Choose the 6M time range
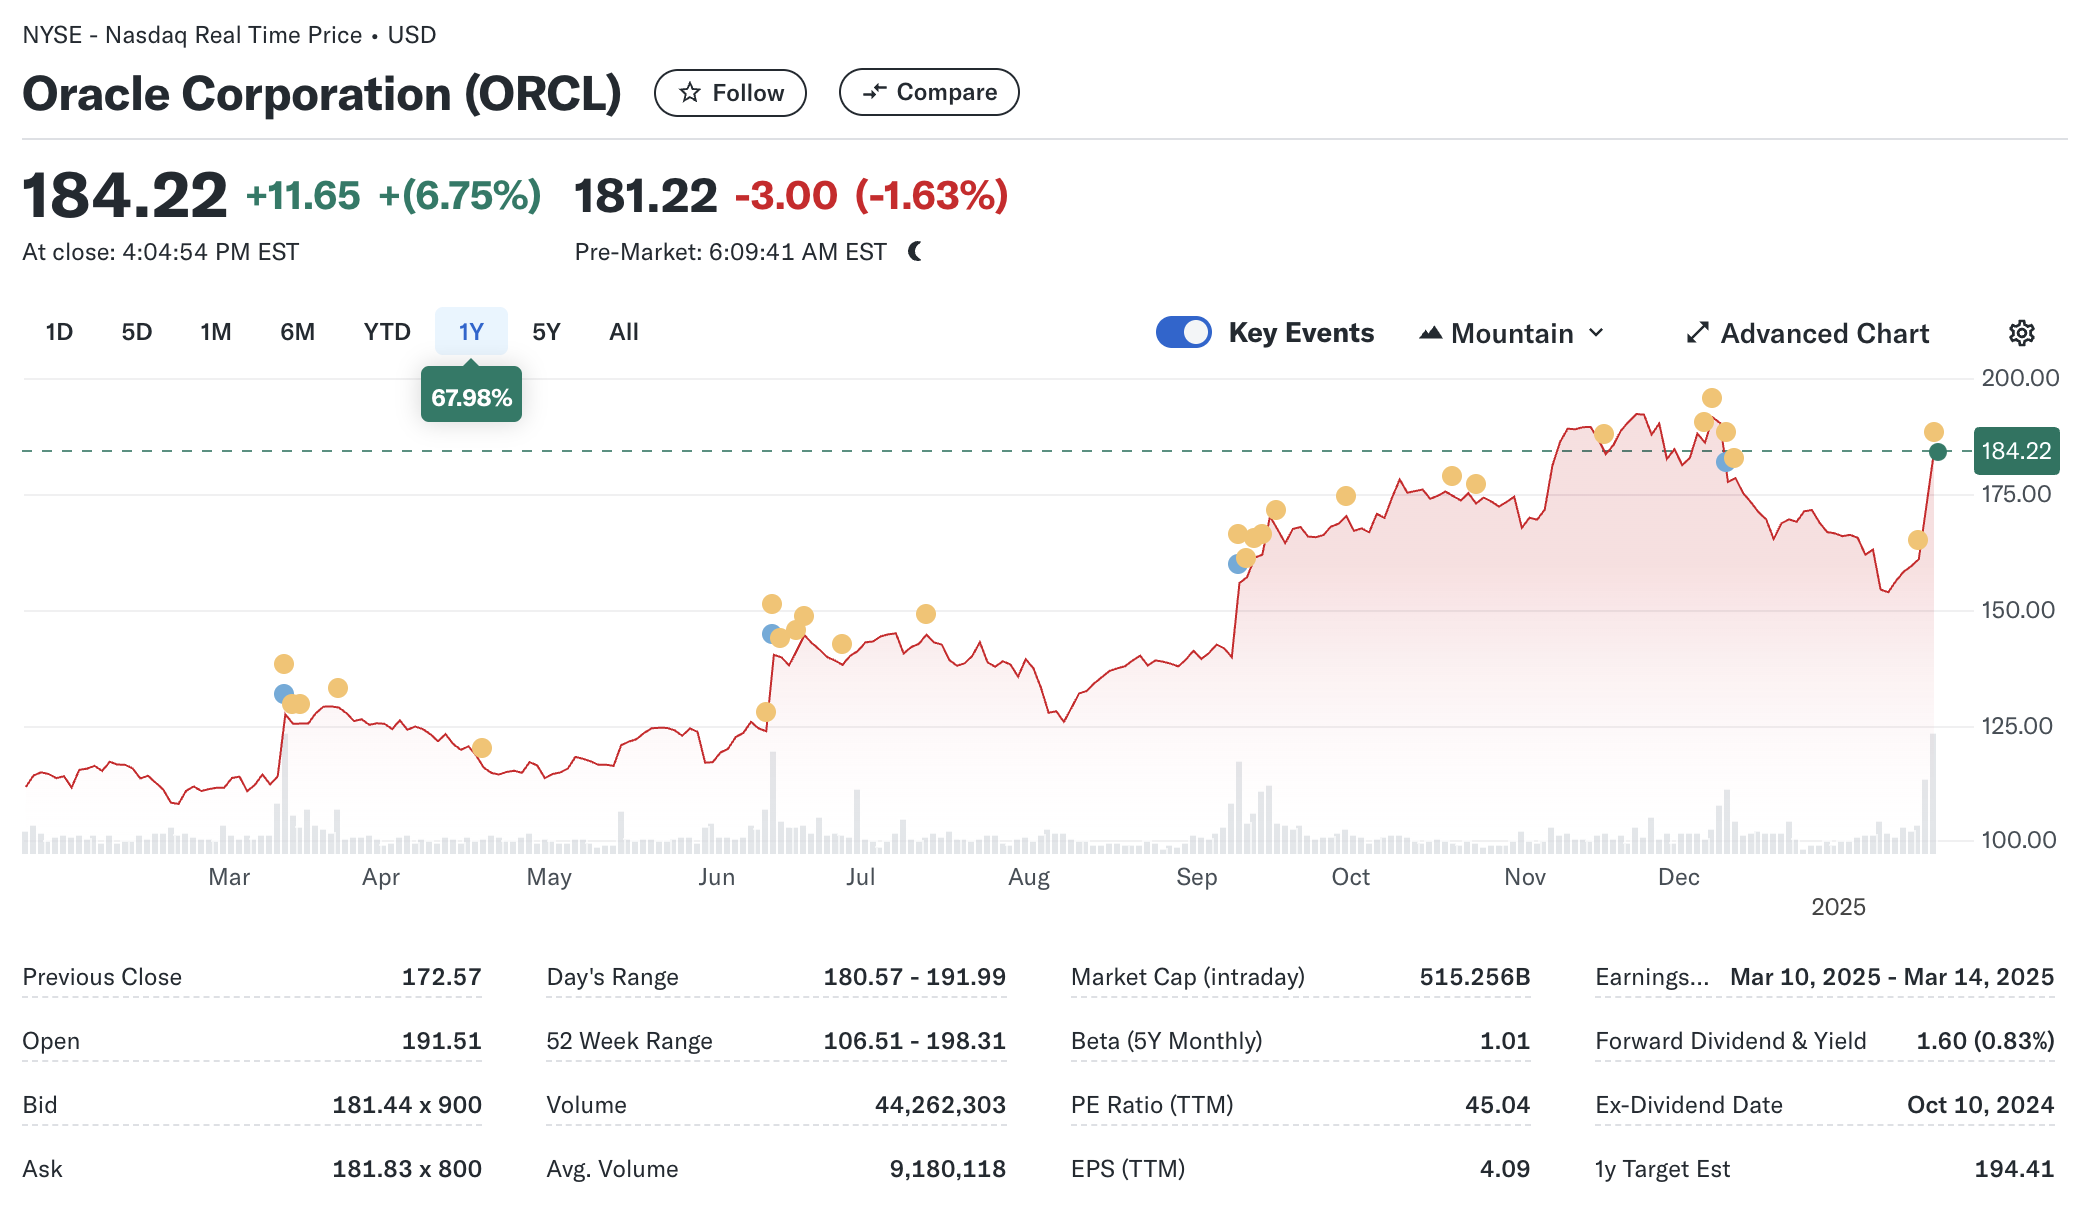Screen dimensions: 2088x1206 pos(297,332)
